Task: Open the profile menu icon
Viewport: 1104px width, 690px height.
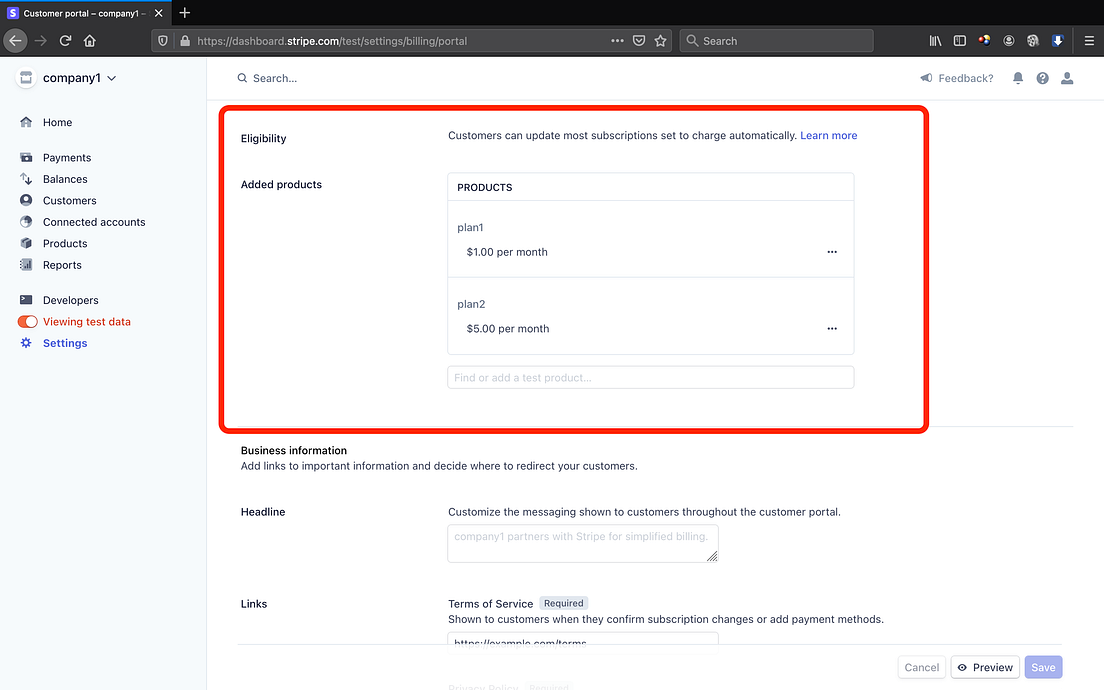Action: pos(1067,77)
